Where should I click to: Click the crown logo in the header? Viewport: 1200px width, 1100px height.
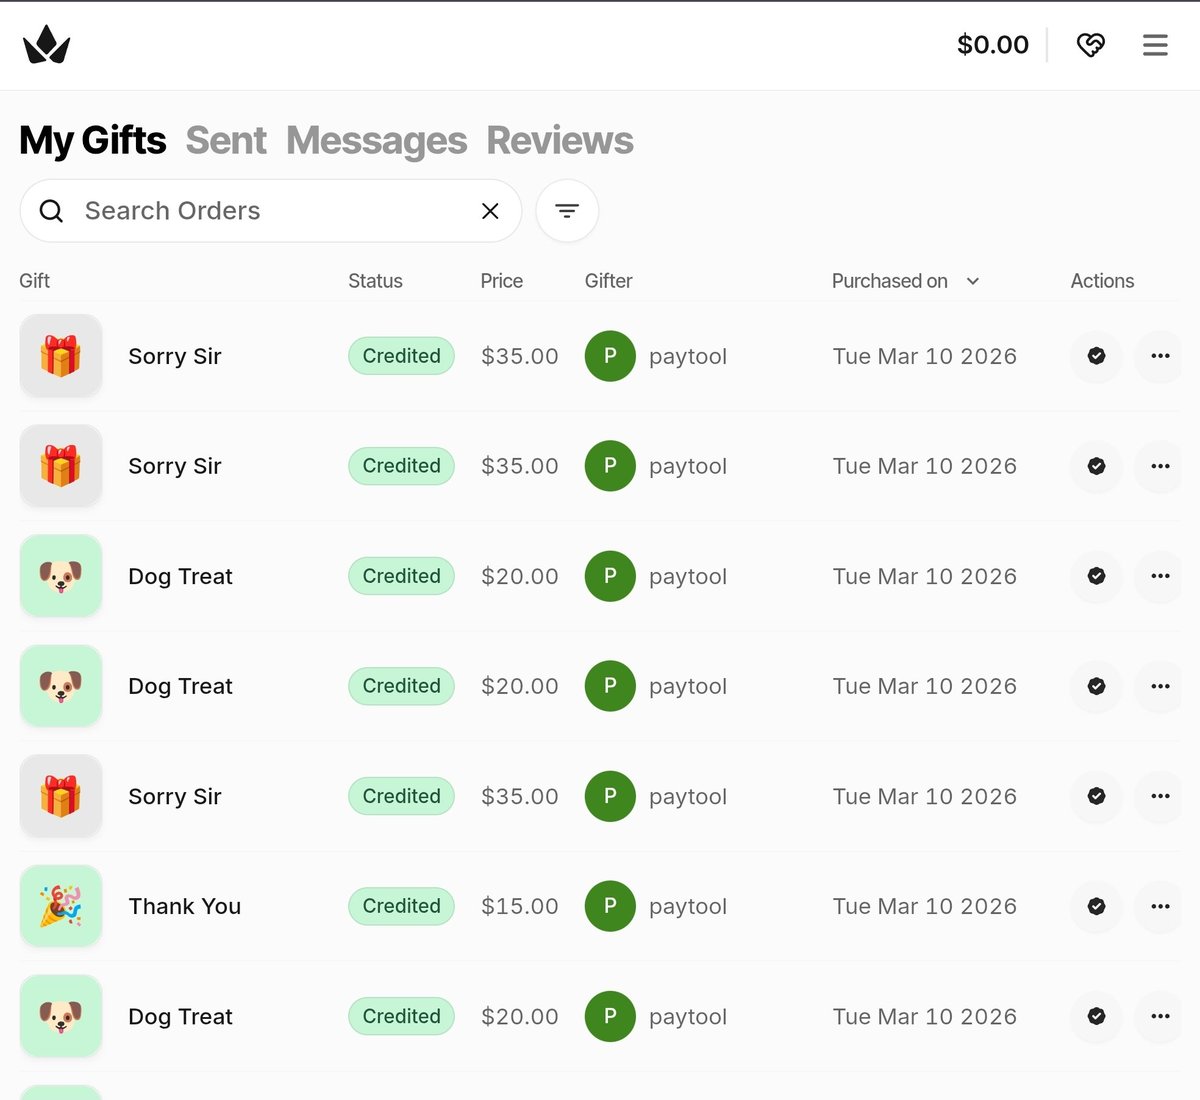click(x=46, y=45)
